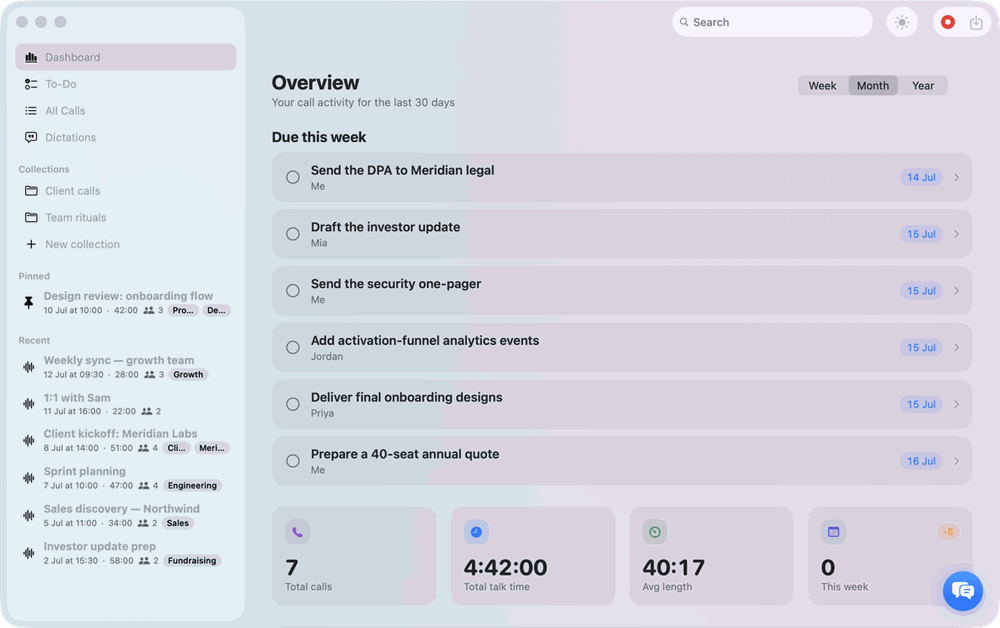This screenshot has height=628, width=1000.
Task: Open the Client calls folder icon
Action: (x=31, y=191)
